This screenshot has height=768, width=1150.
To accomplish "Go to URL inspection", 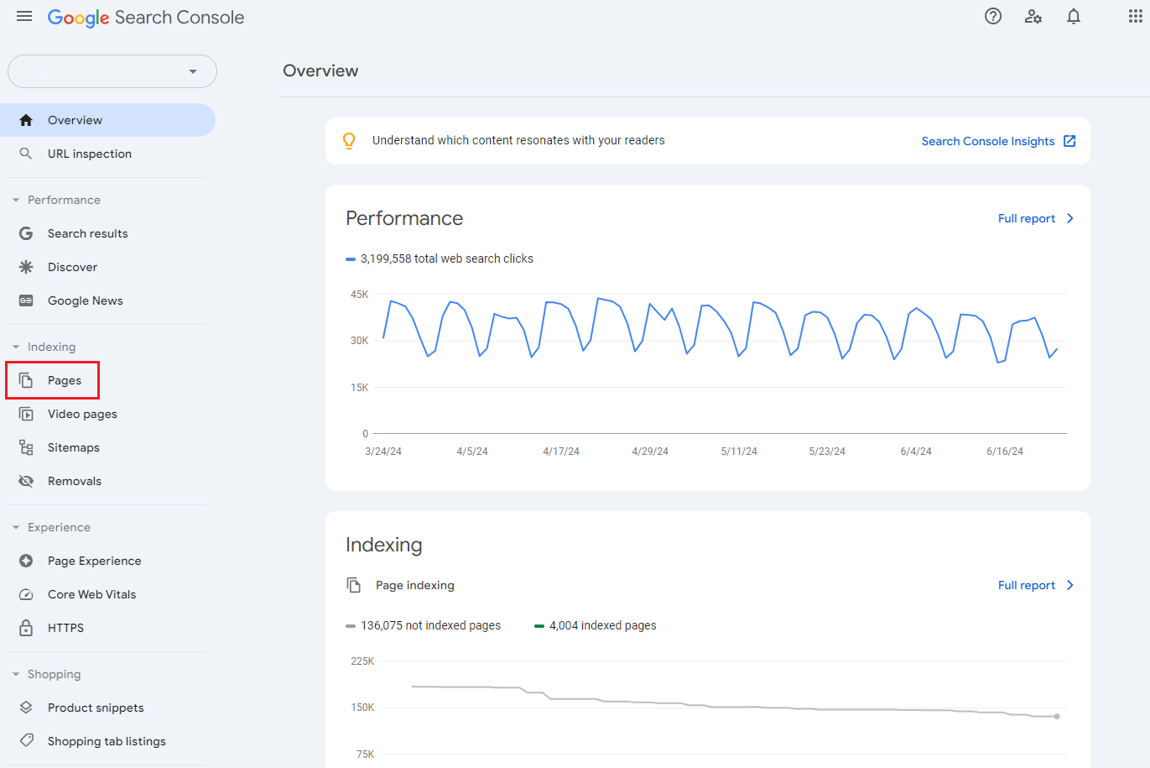I will [x=89, y=154].
